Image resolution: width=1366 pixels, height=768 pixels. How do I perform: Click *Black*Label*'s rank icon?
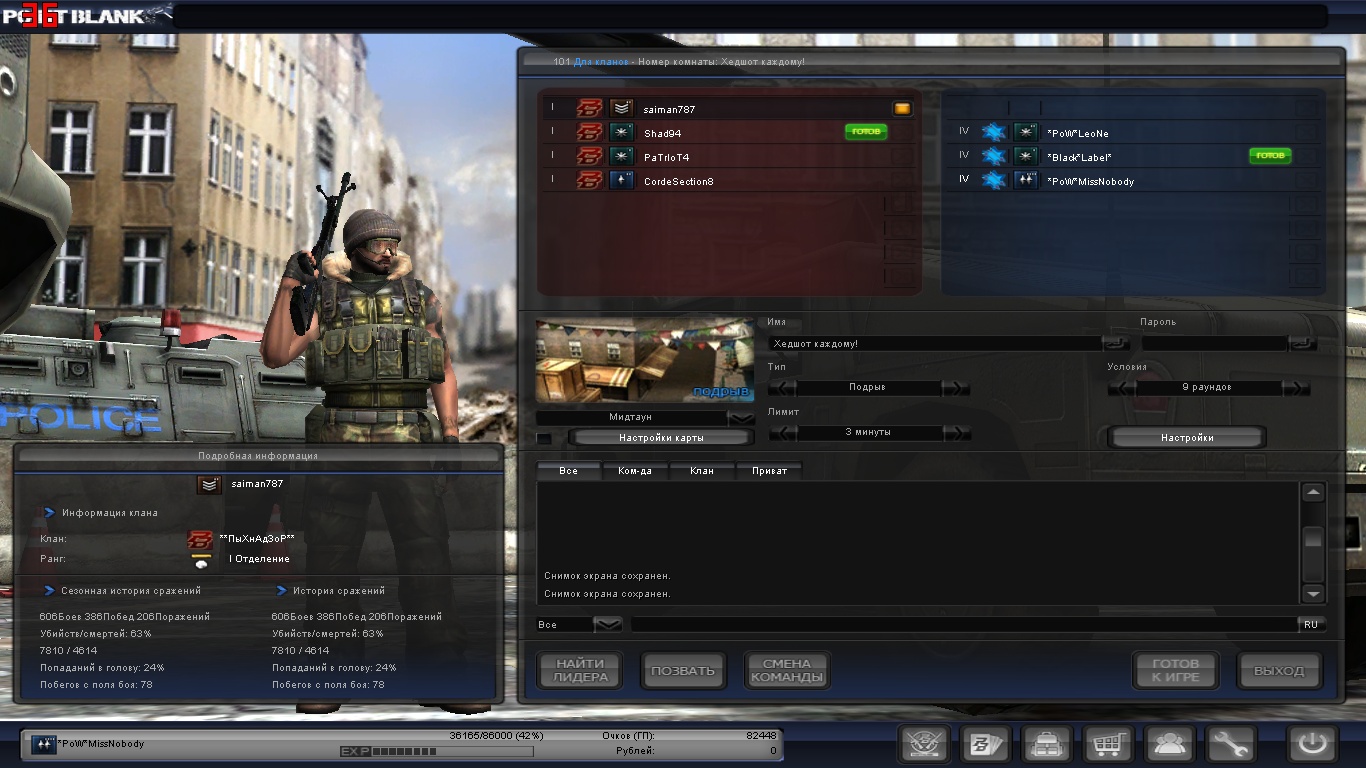click(x=1026, y=157)
